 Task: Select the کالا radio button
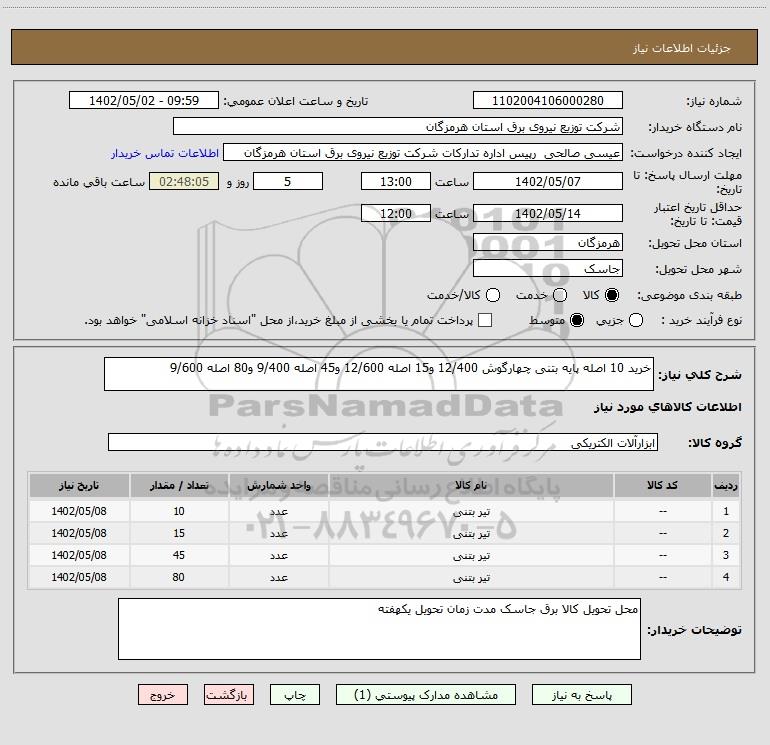(x=612, y=295)
